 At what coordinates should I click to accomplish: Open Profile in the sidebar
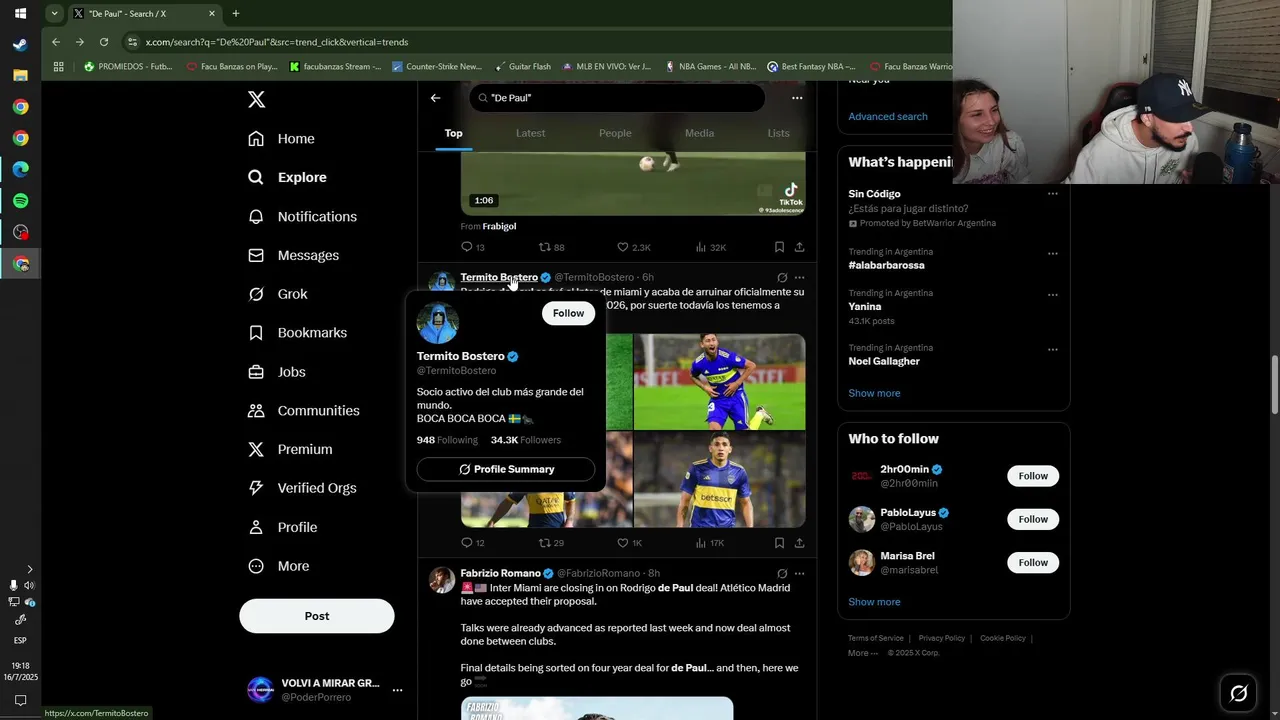tap(282, 527)
